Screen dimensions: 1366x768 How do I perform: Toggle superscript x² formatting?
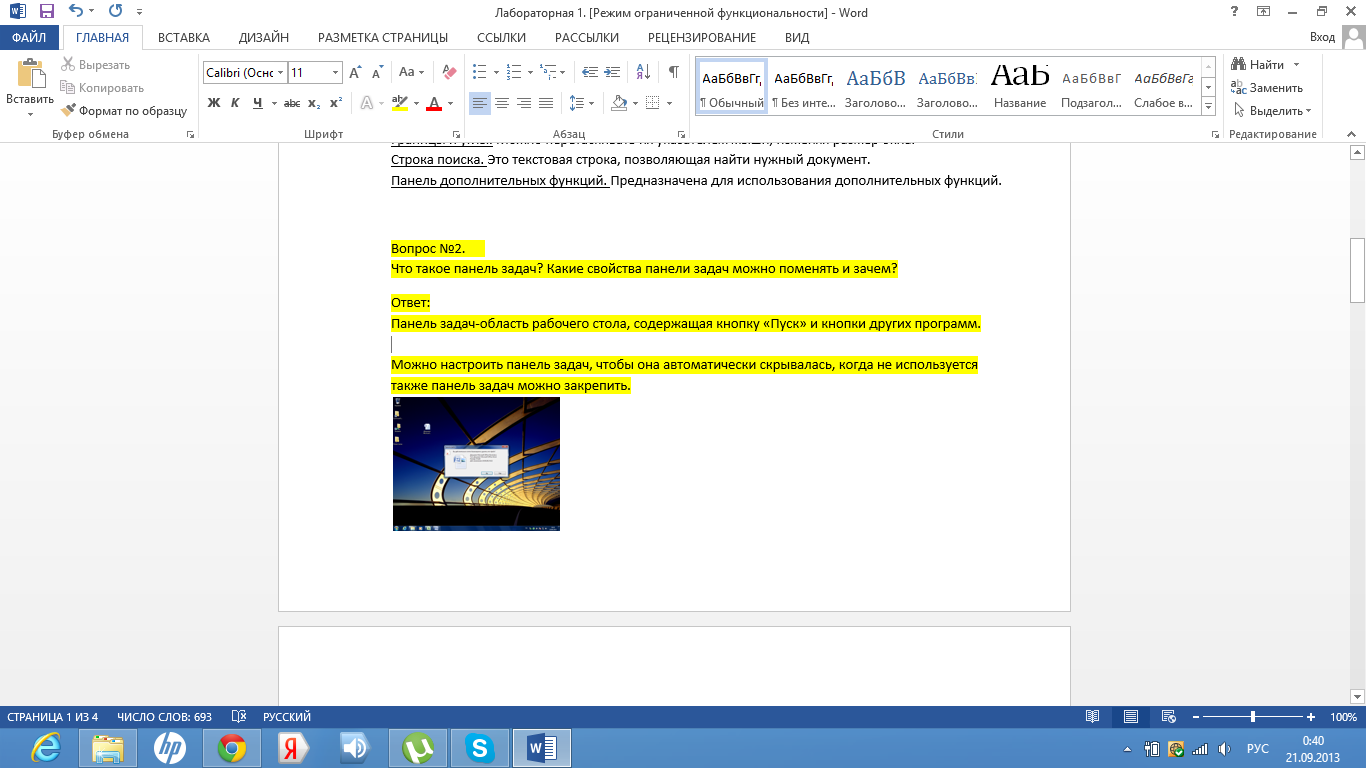coord(336,103)
